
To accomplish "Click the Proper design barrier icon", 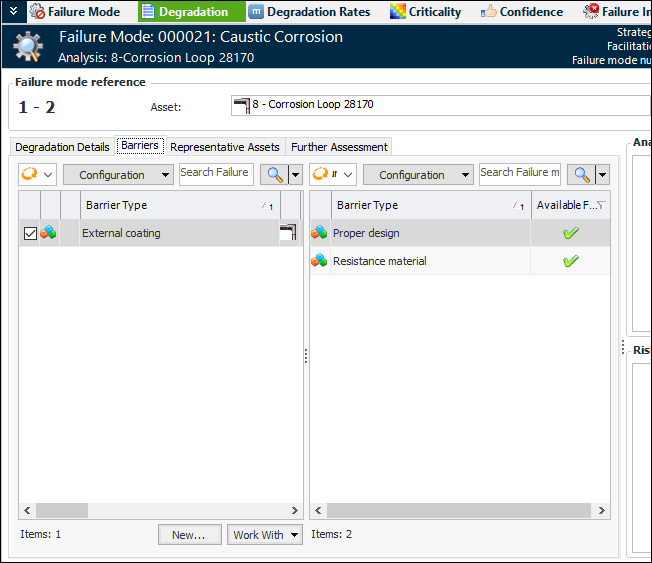I will pos(319,232).
